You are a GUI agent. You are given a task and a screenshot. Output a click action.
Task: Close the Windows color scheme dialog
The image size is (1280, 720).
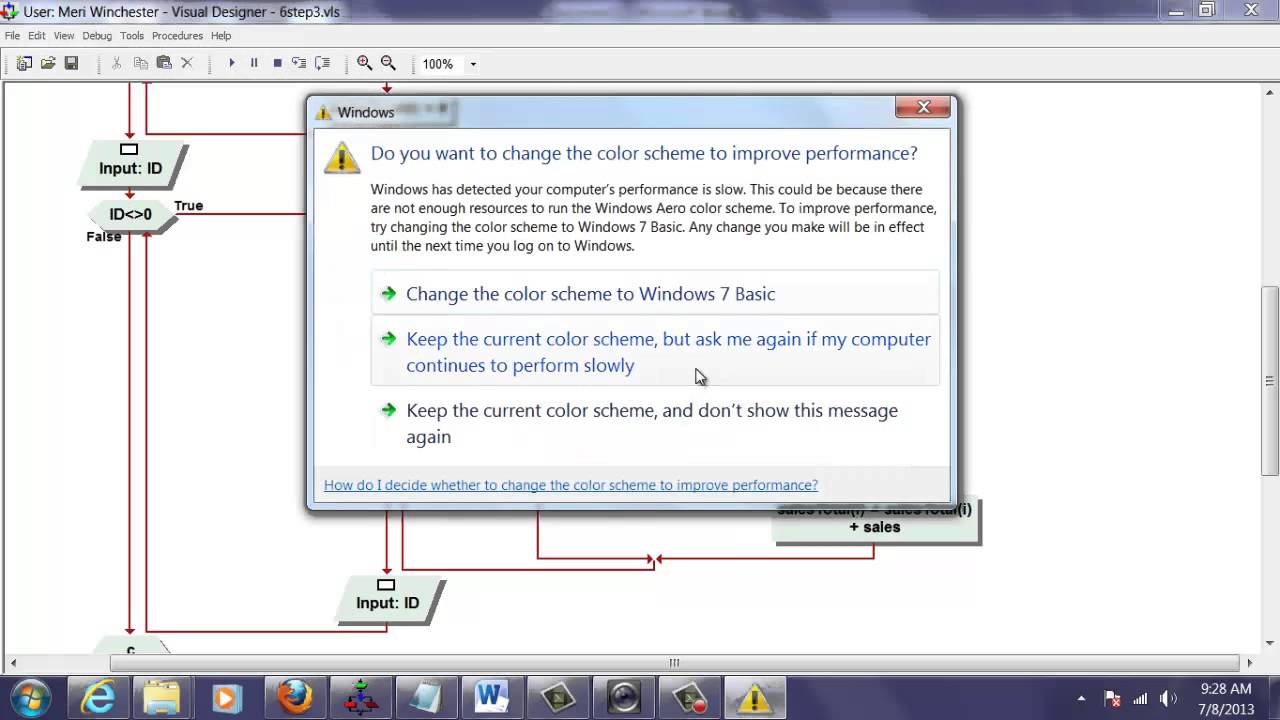tap(924, 107)
